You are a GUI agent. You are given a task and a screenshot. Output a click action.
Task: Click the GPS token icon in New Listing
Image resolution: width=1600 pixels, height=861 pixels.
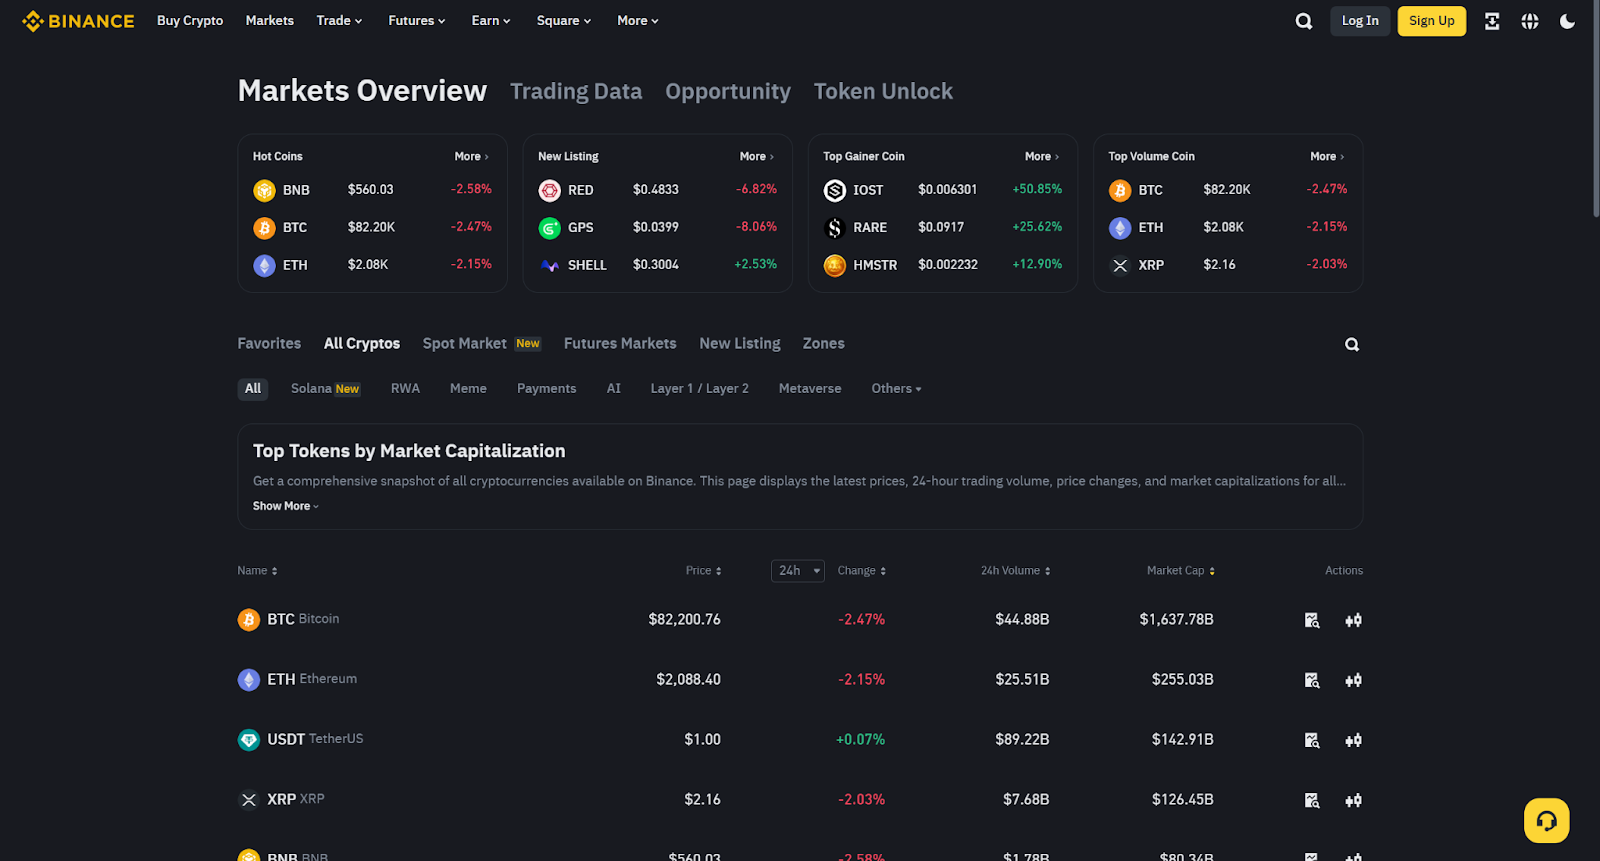coord(549,228)
